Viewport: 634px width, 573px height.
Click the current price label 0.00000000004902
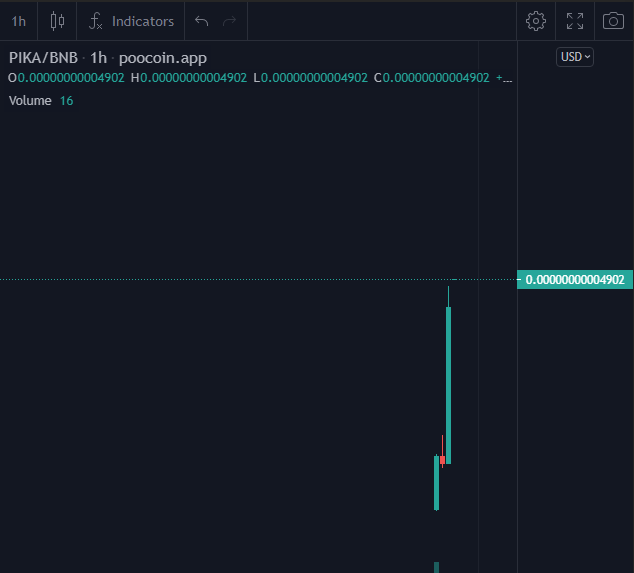(575, 279)
